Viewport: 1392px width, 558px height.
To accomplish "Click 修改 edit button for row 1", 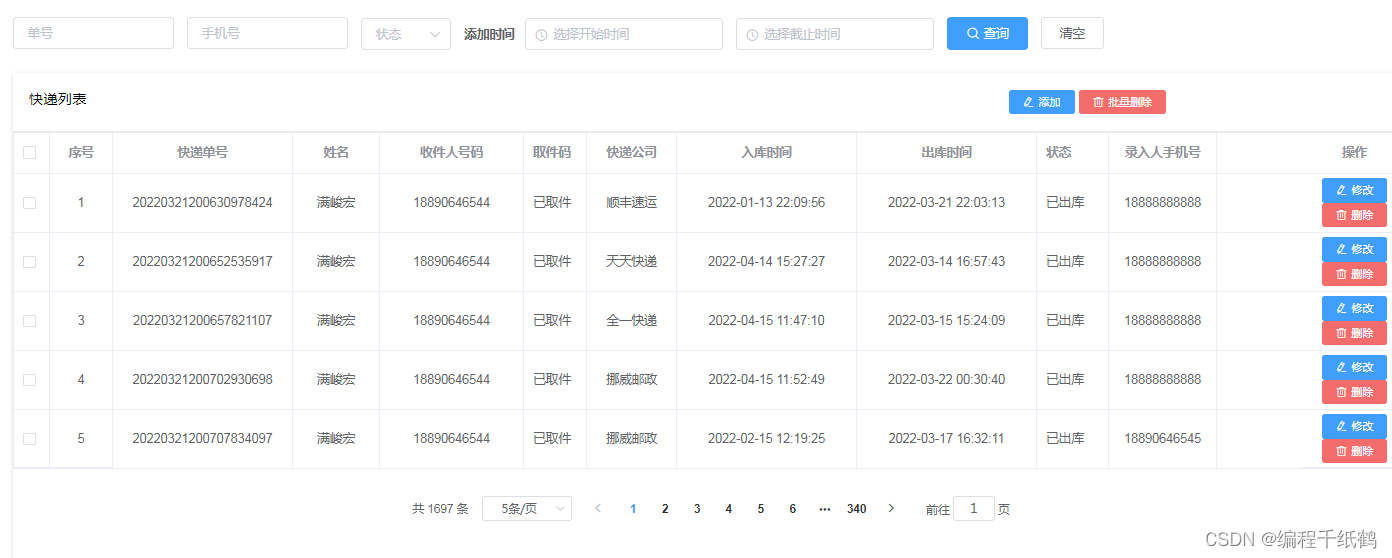I will click(x=1354, y=190).
